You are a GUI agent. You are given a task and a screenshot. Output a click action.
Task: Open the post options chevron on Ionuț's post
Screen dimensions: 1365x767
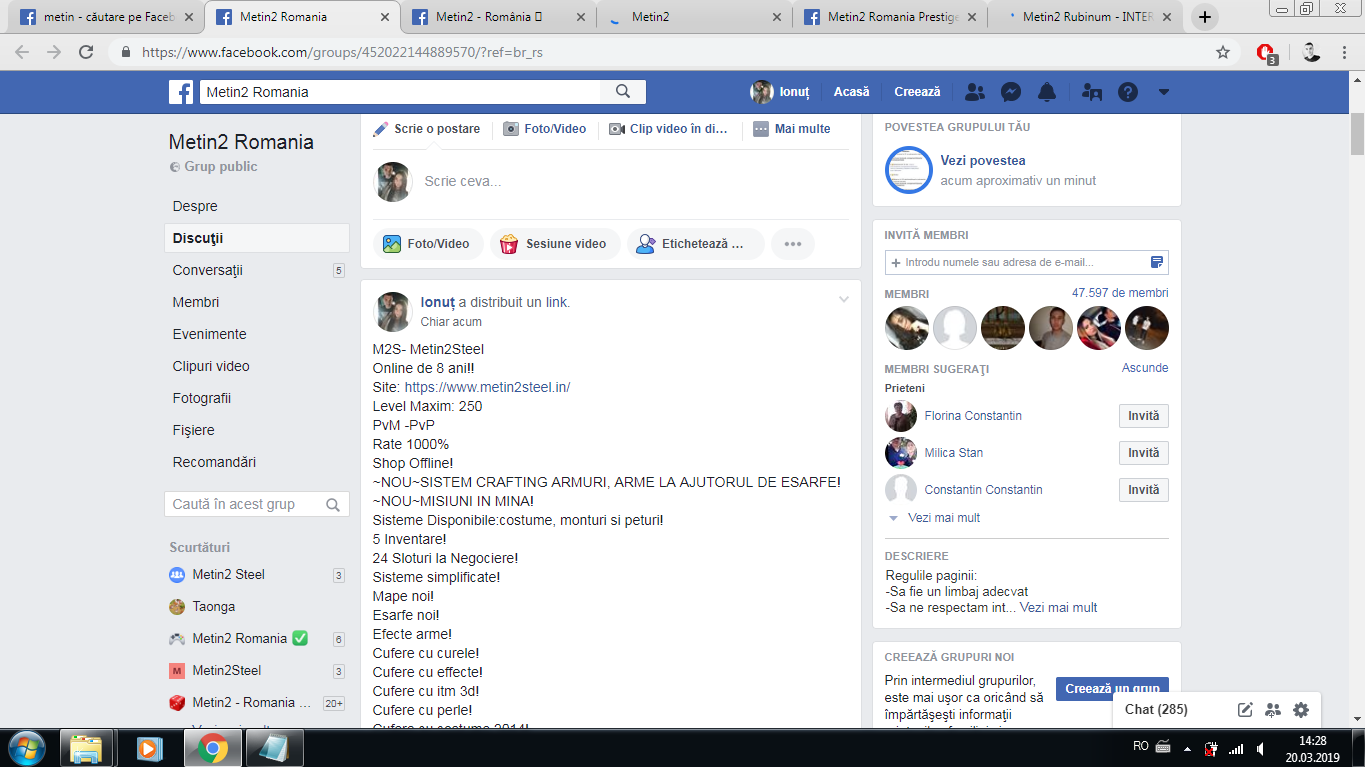[844, 299]
